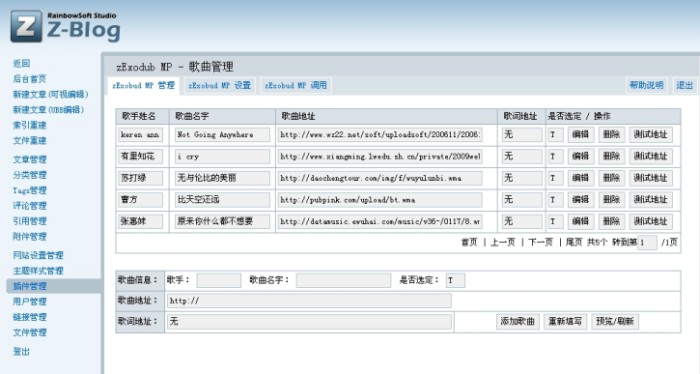700x374 pixels.
Task: Click 删除 for the 曹方 row
Action: click(612, 200)
